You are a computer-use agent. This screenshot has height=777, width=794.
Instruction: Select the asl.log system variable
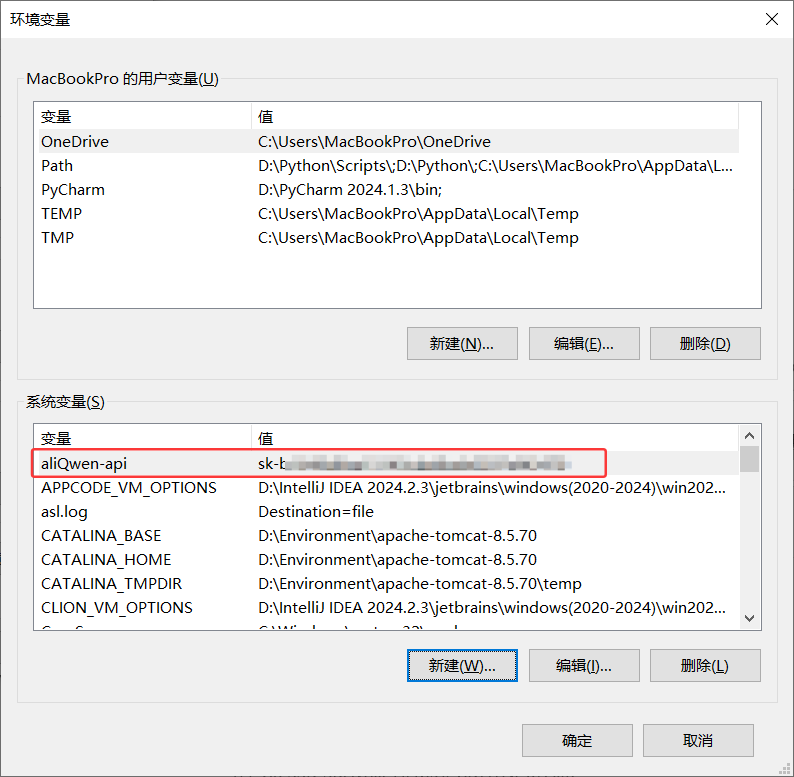pyautogui.click(x=67, y=512)
